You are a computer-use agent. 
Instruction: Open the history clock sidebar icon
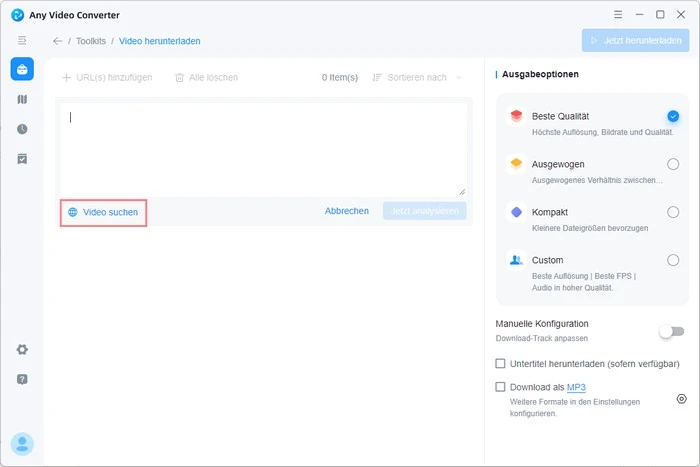22,129
